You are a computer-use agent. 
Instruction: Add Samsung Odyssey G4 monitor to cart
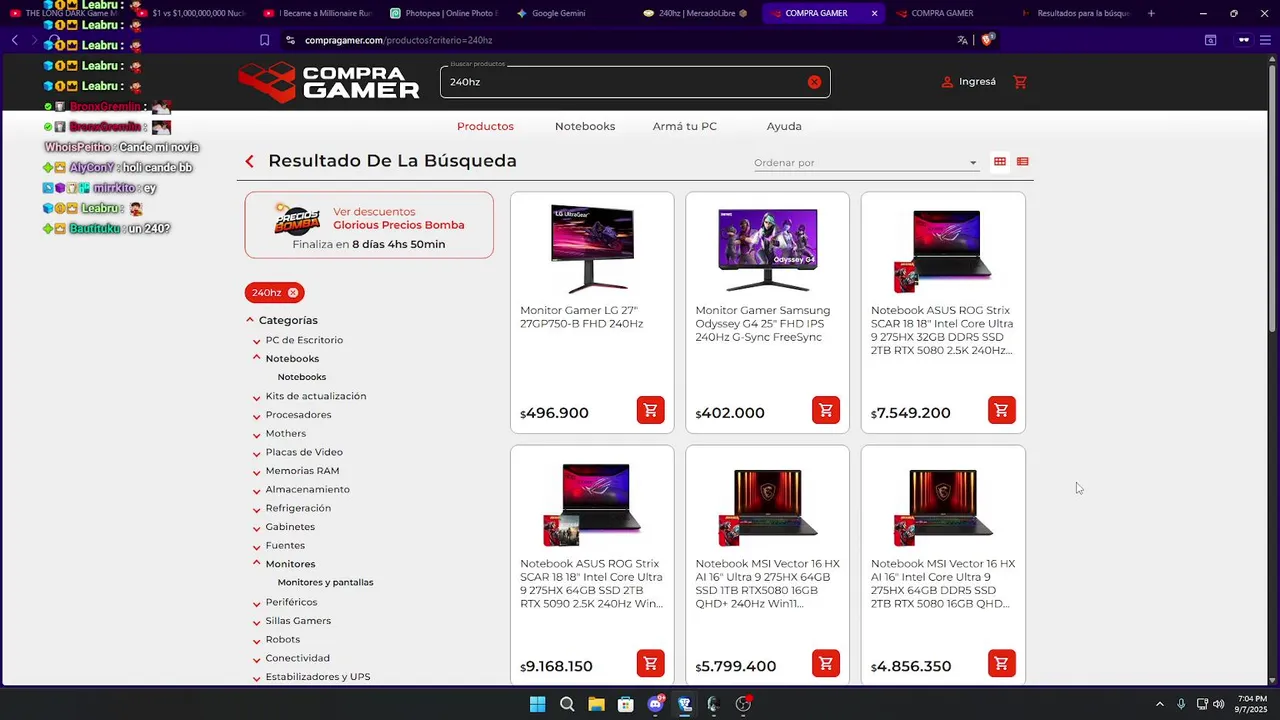[826, 410]
